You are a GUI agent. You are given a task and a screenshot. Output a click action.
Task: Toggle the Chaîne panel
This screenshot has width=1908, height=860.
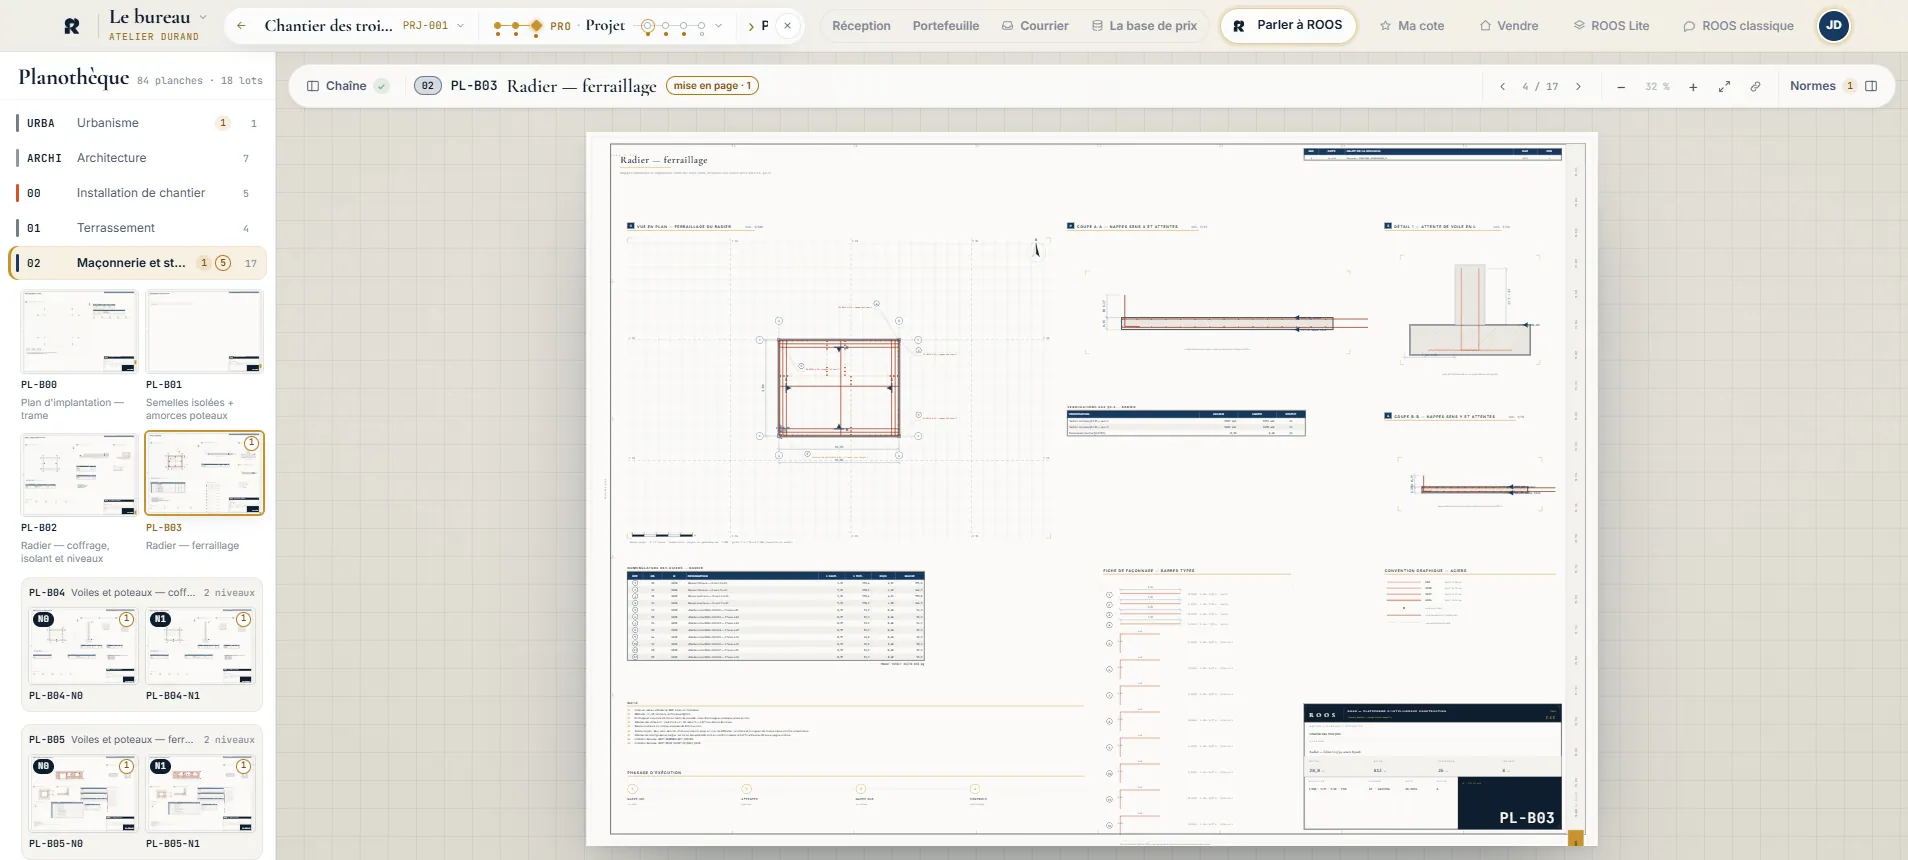coord(347,86)
